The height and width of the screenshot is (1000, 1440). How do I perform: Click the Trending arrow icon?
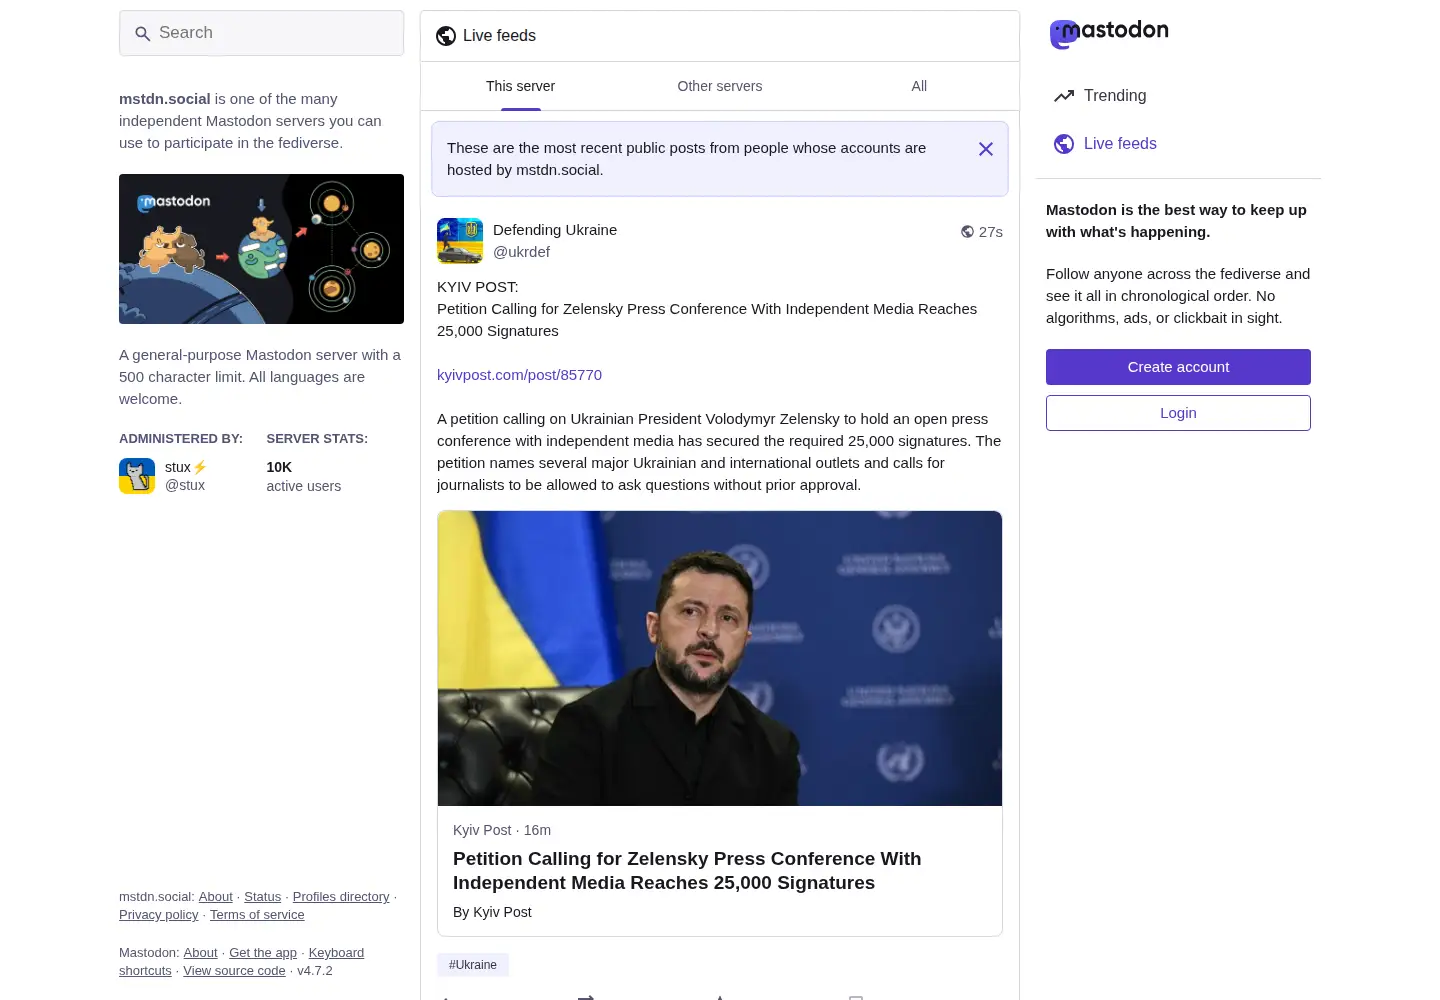tap(1064, 96)
